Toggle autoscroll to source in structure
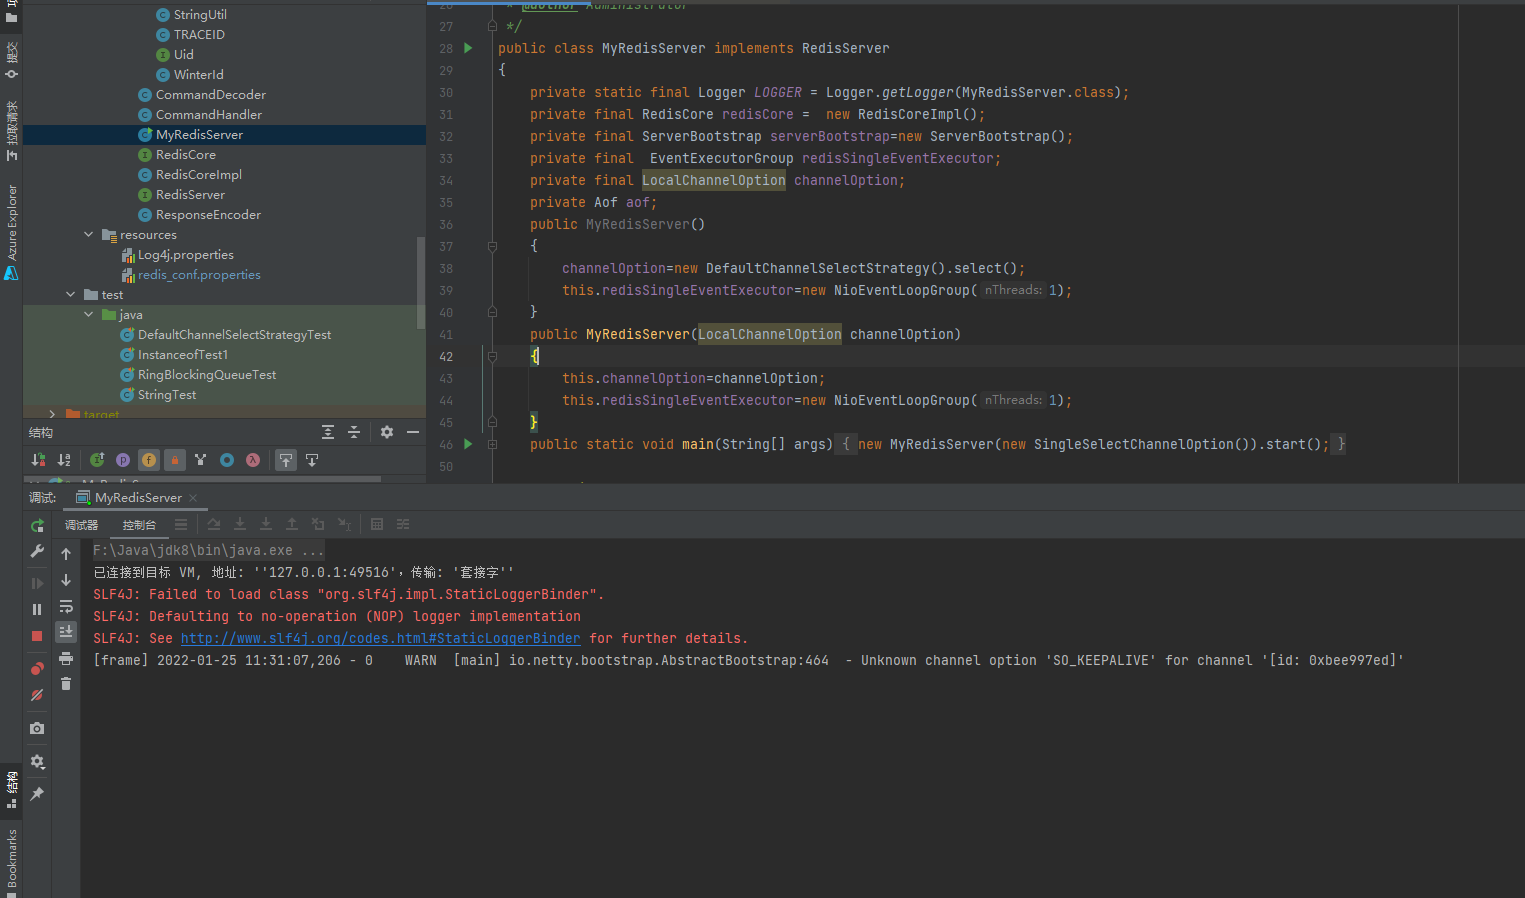Image resolution: width=1525 pixels, height=898 pixels. (x=286, y=460)
